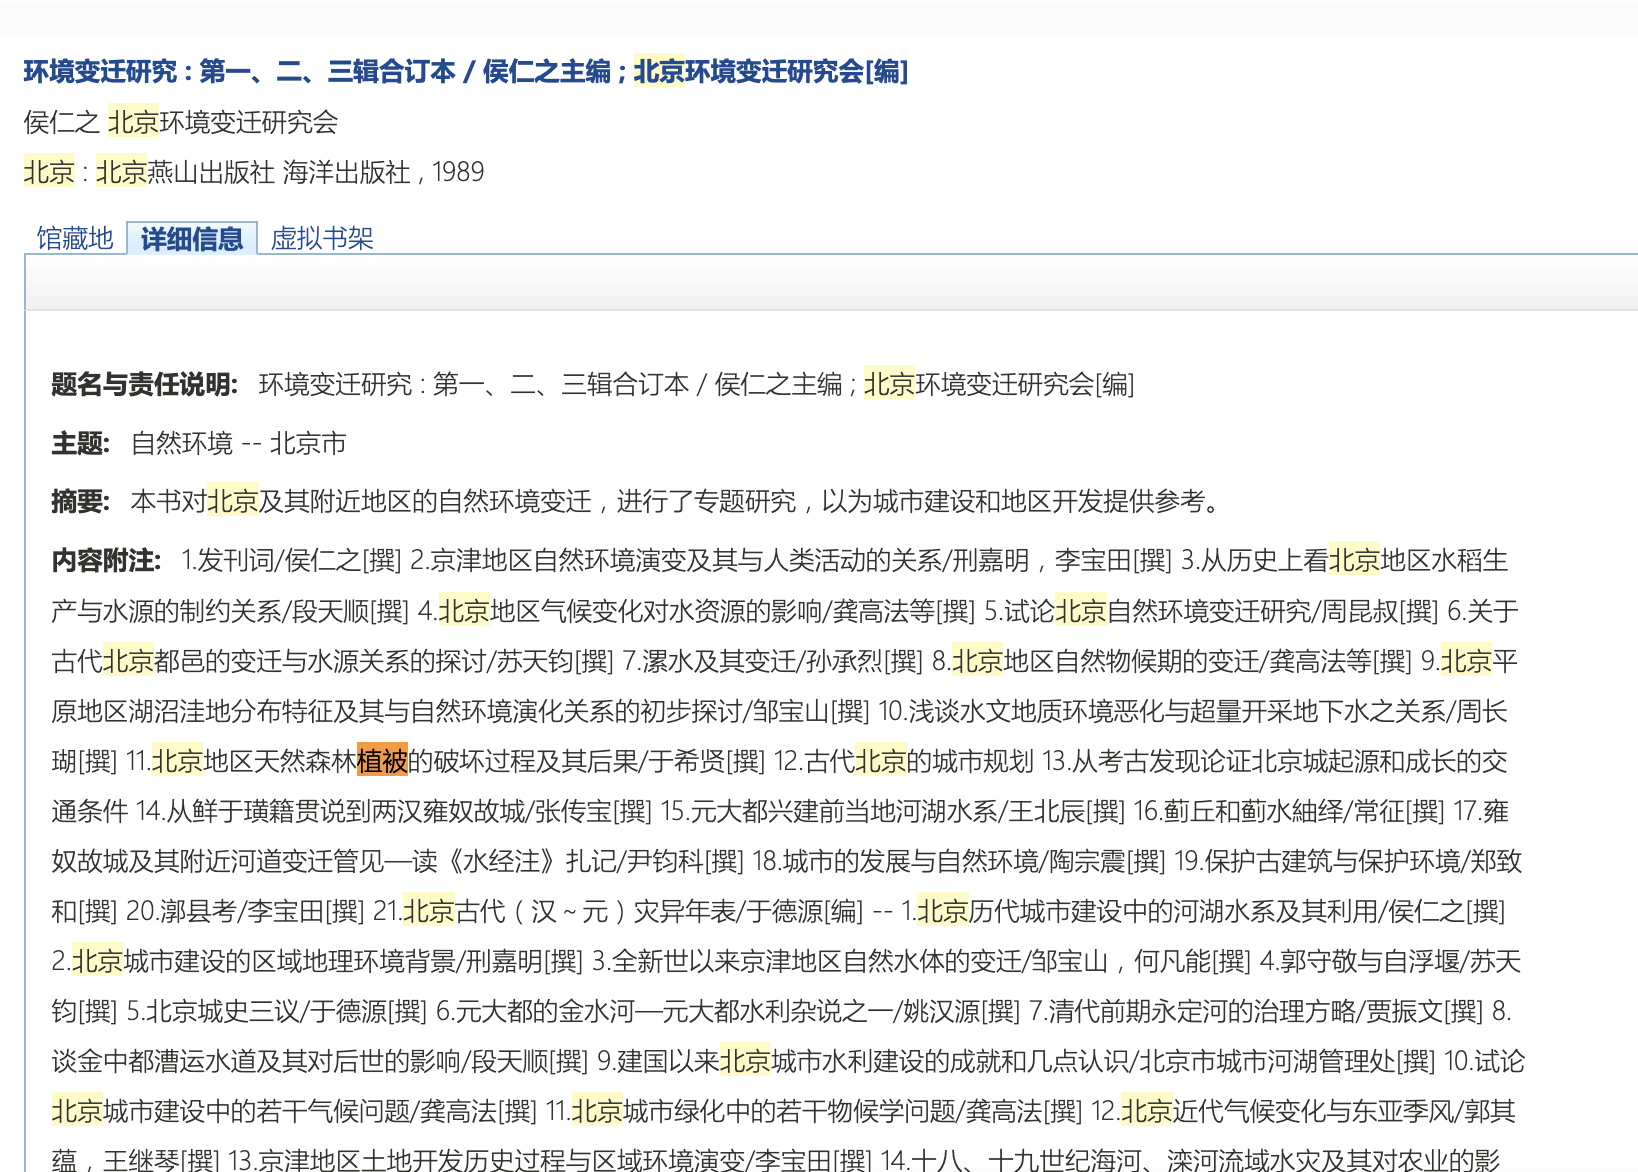Click the entry 7.漯水及其变迁/孙承烈[撰]

pos(773,661)
